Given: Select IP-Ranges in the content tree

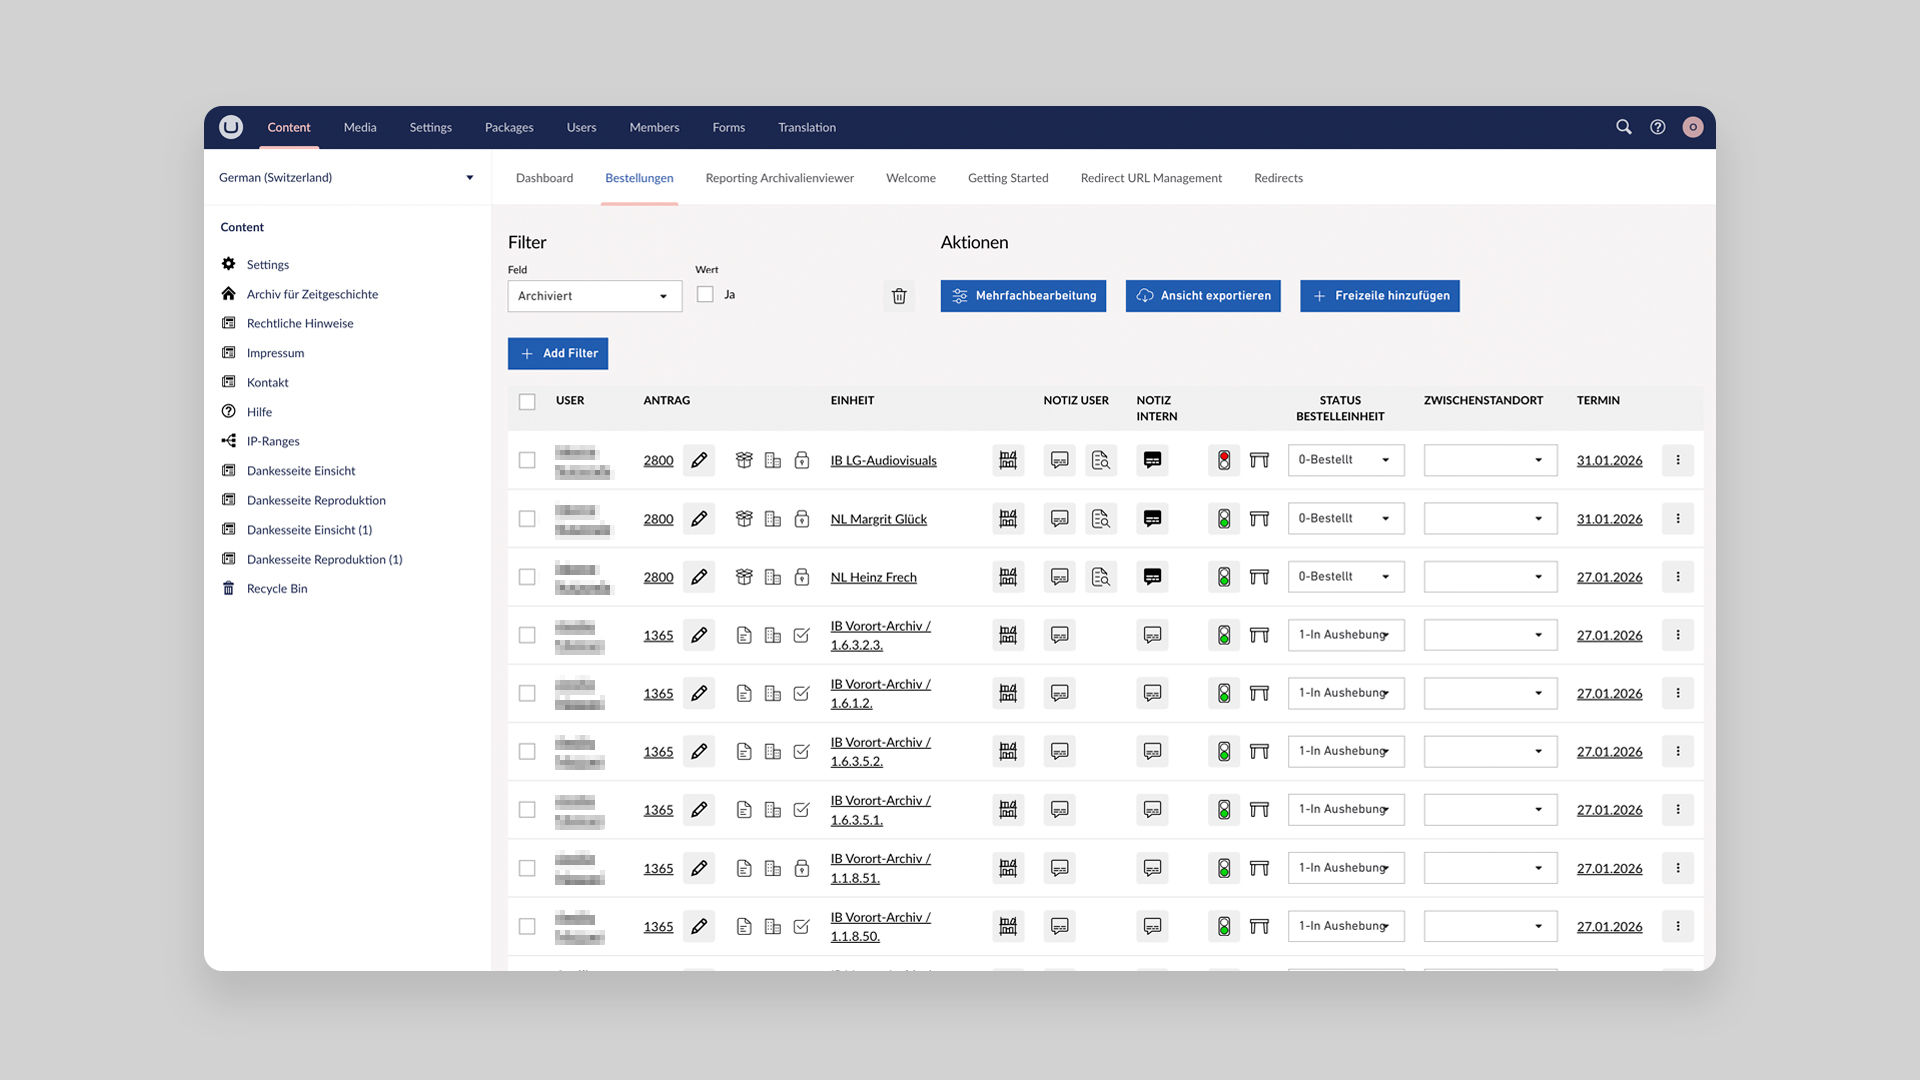Looking at the screenshot, I should pyautogui.click(x=273, y=441).
